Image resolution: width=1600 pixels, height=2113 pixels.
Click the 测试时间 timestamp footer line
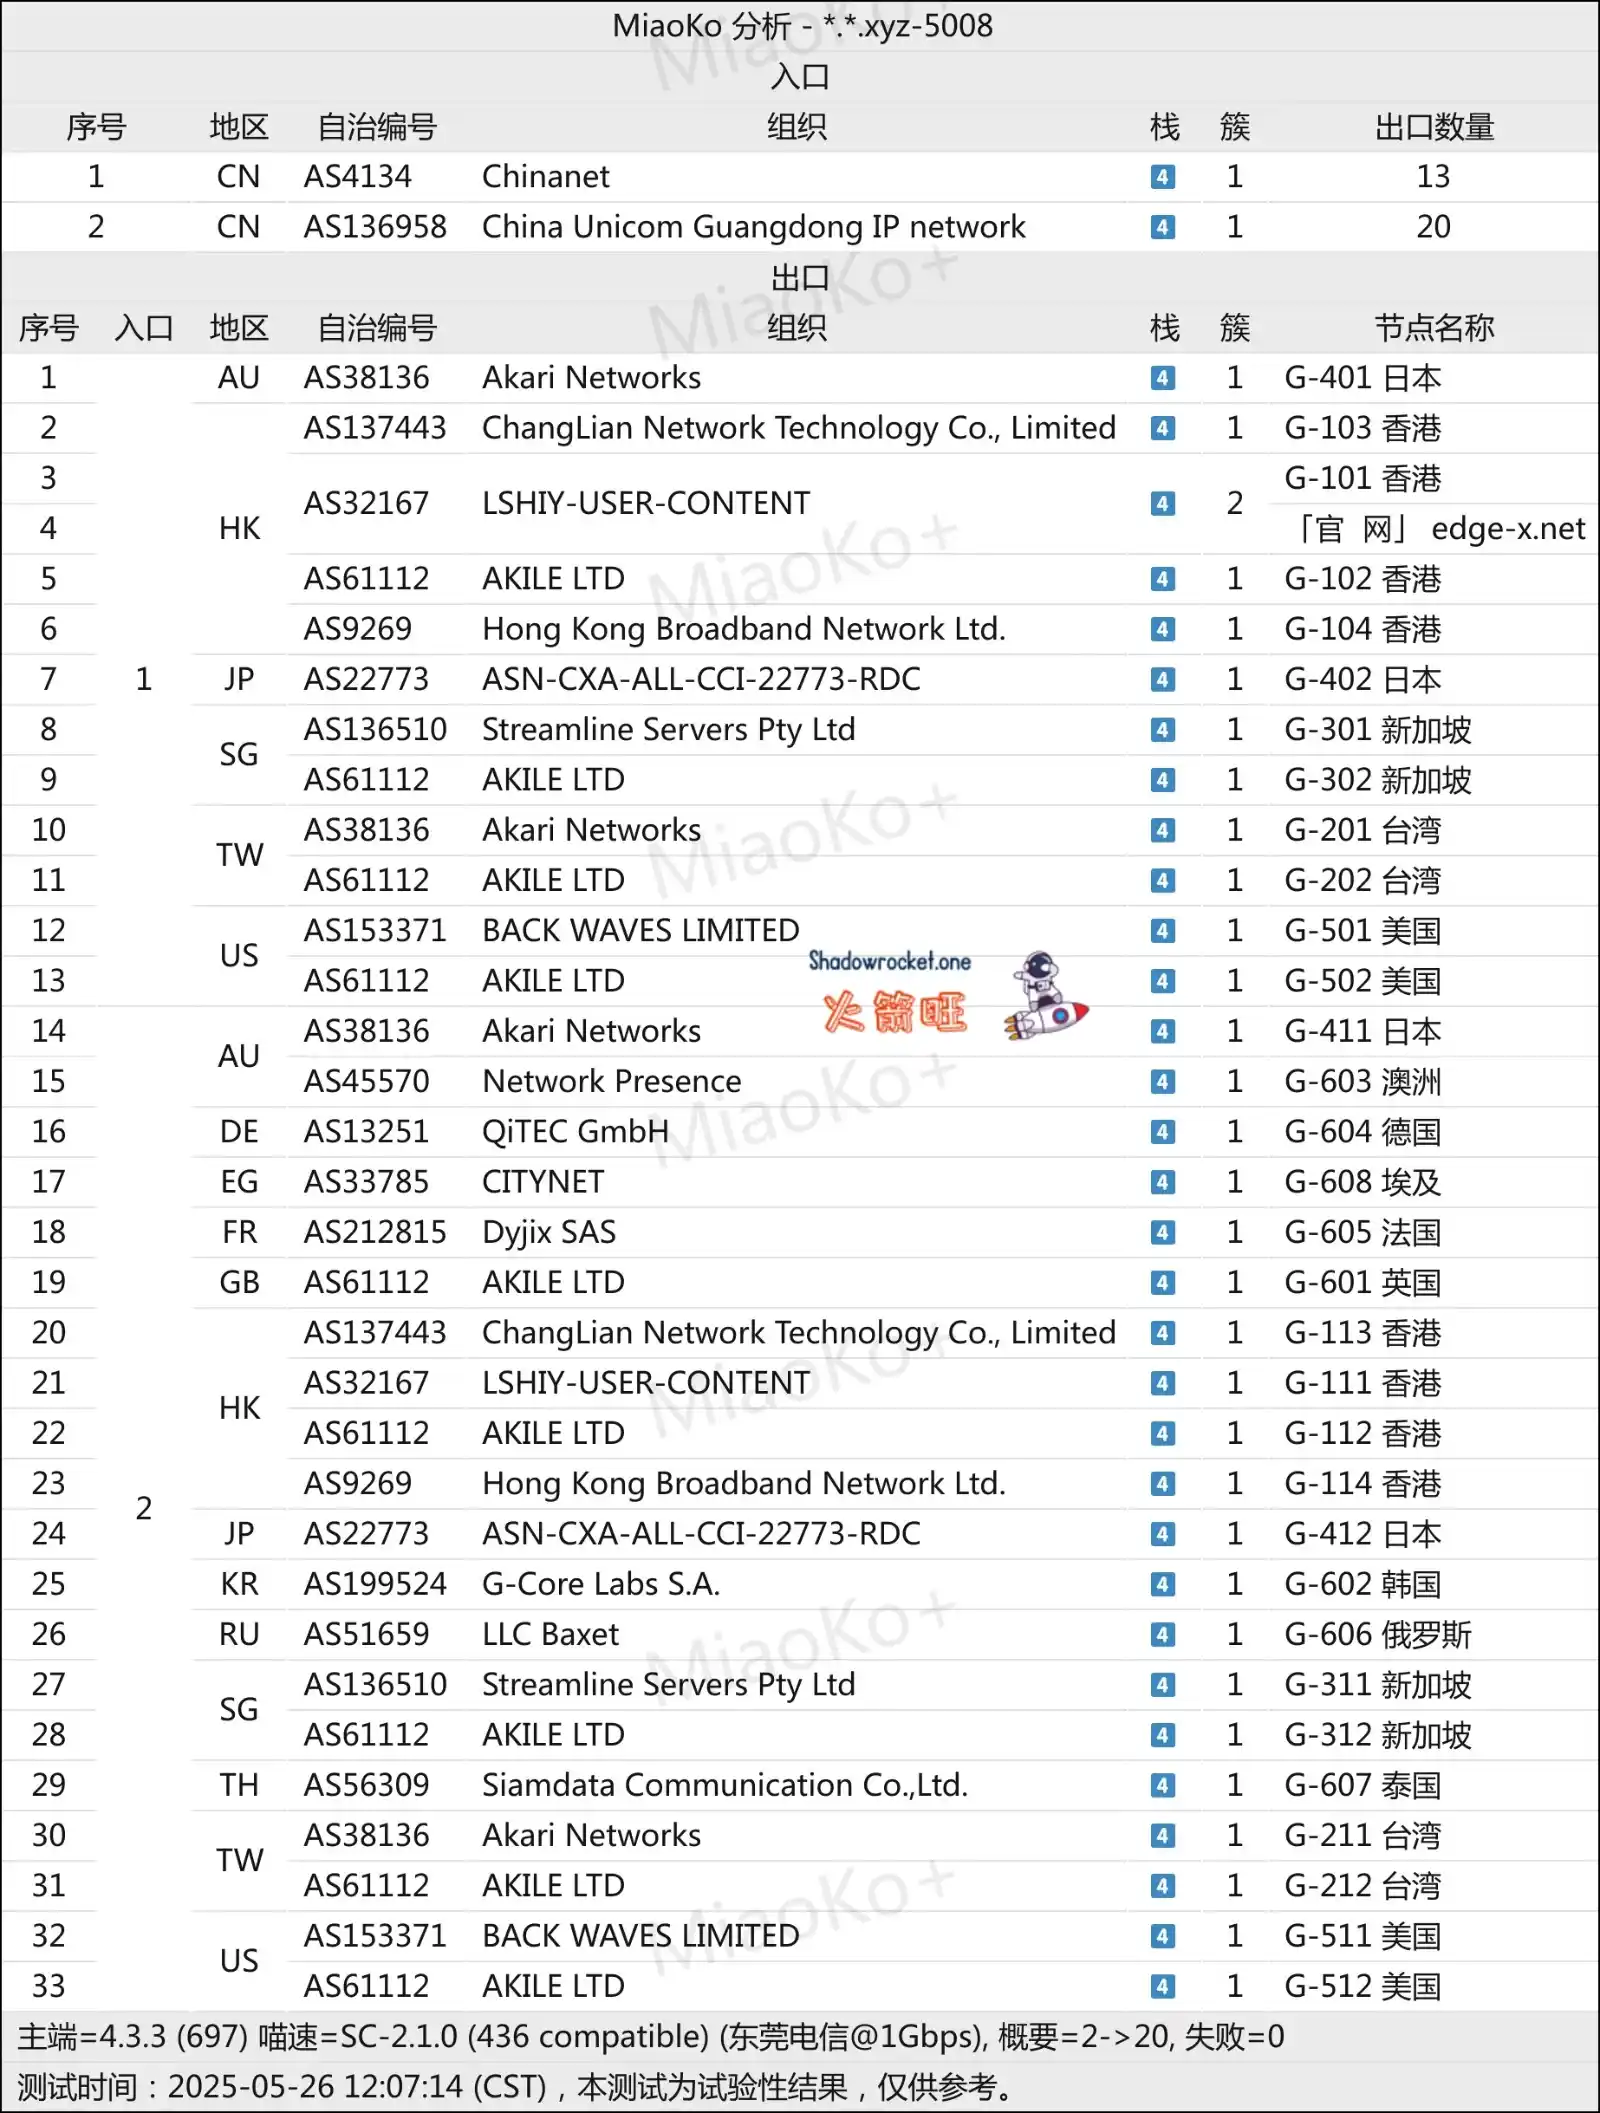pyautogui.click(x=518, y=2087)
